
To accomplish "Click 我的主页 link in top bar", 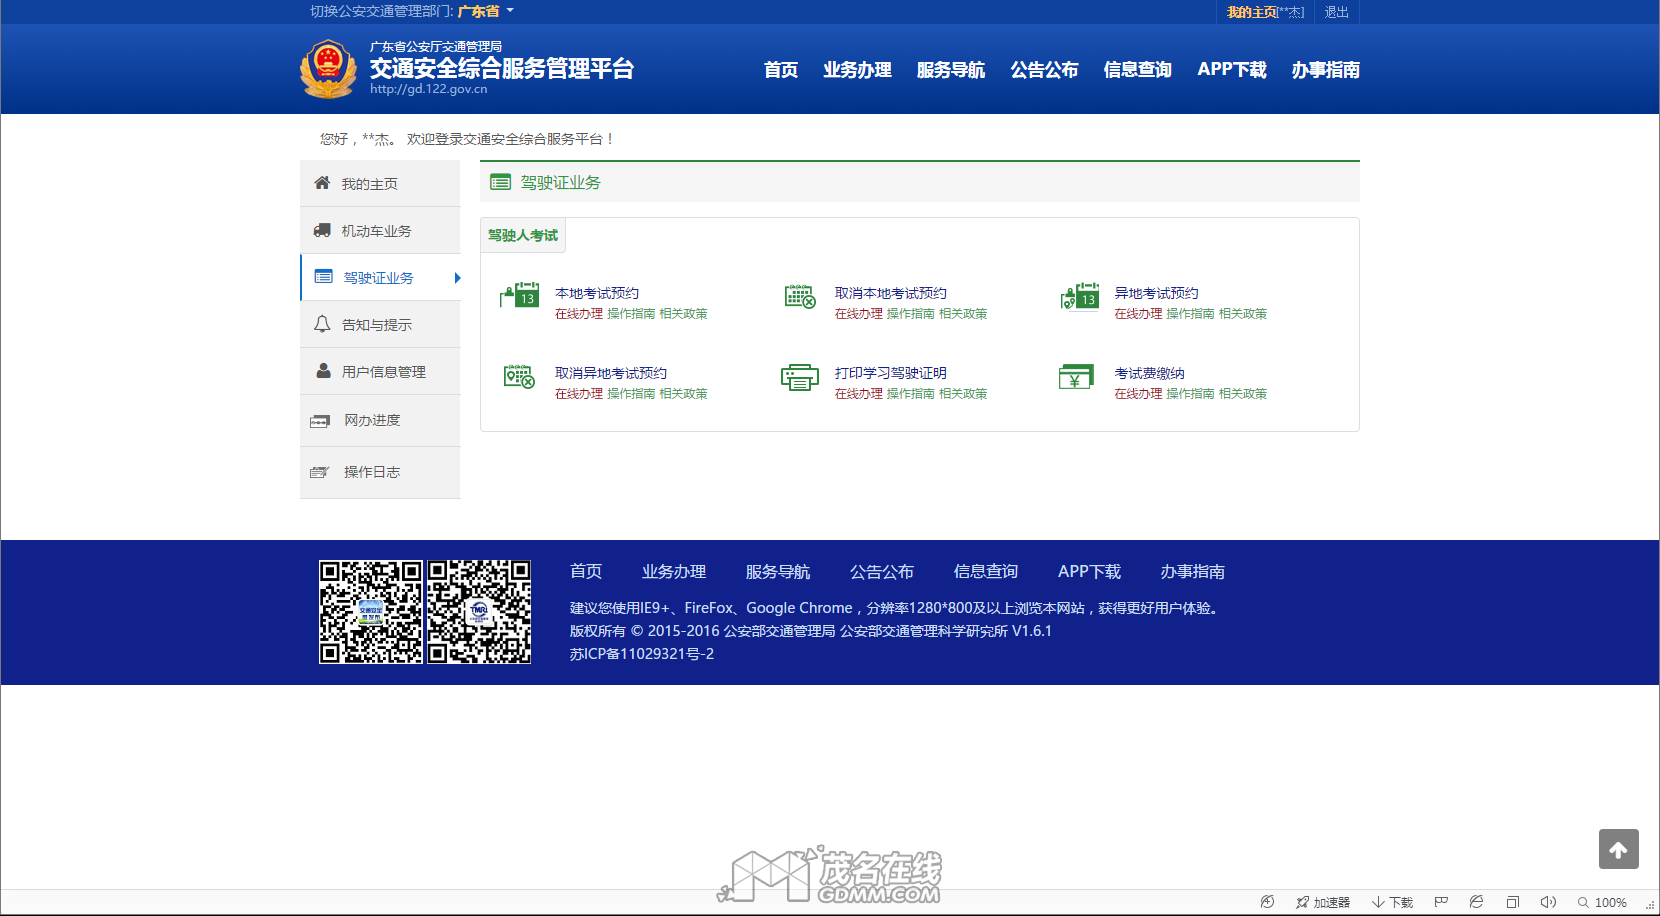I will [1252, 12].
